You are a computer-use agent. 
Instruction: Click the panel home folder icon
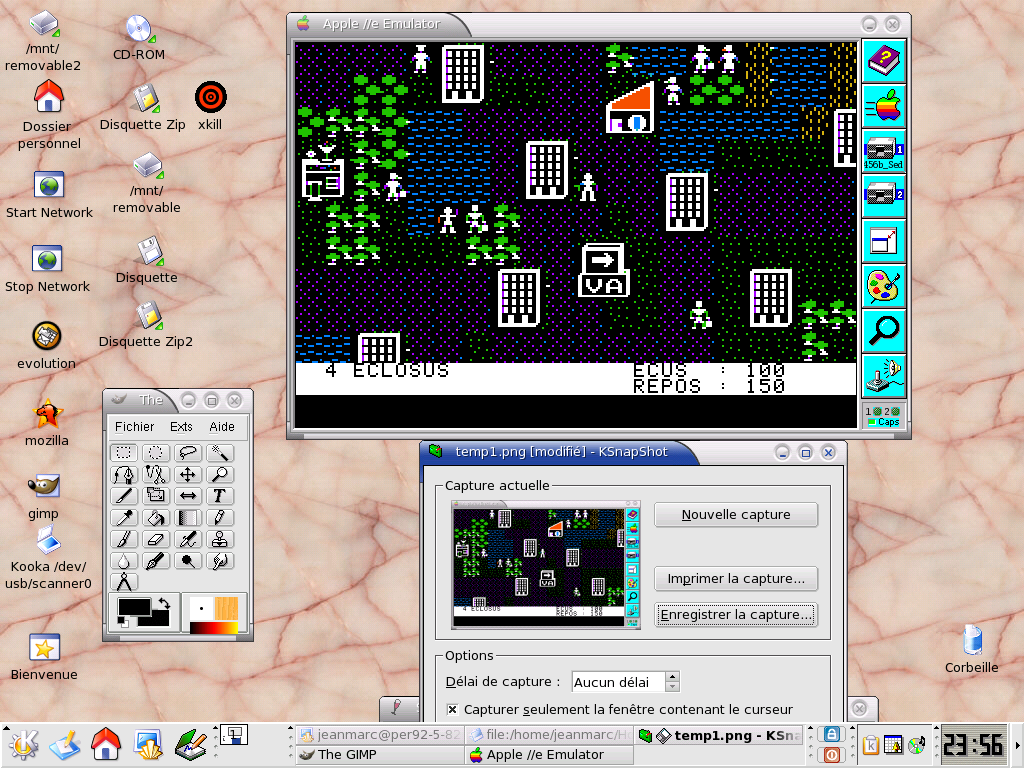coord(106,744)
